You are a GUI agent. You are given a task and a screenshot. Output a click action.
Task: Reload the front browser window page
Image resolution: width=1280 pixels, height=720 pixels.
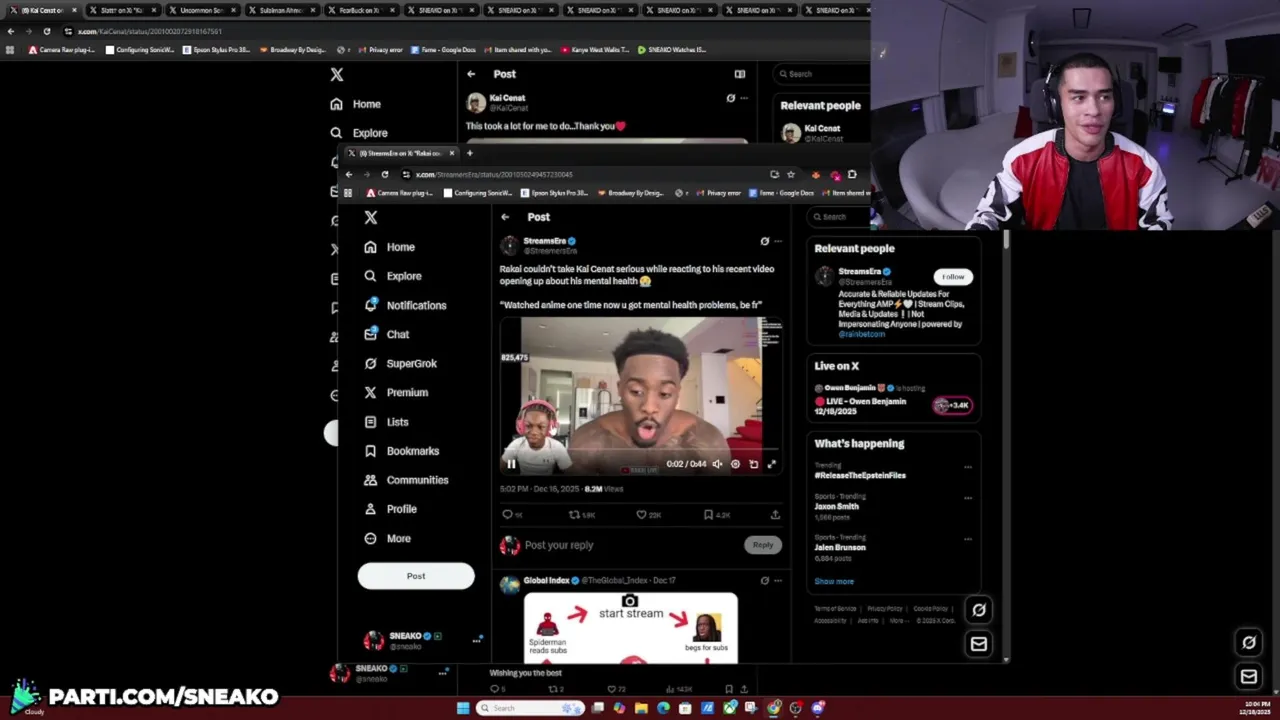click(384, 174)
